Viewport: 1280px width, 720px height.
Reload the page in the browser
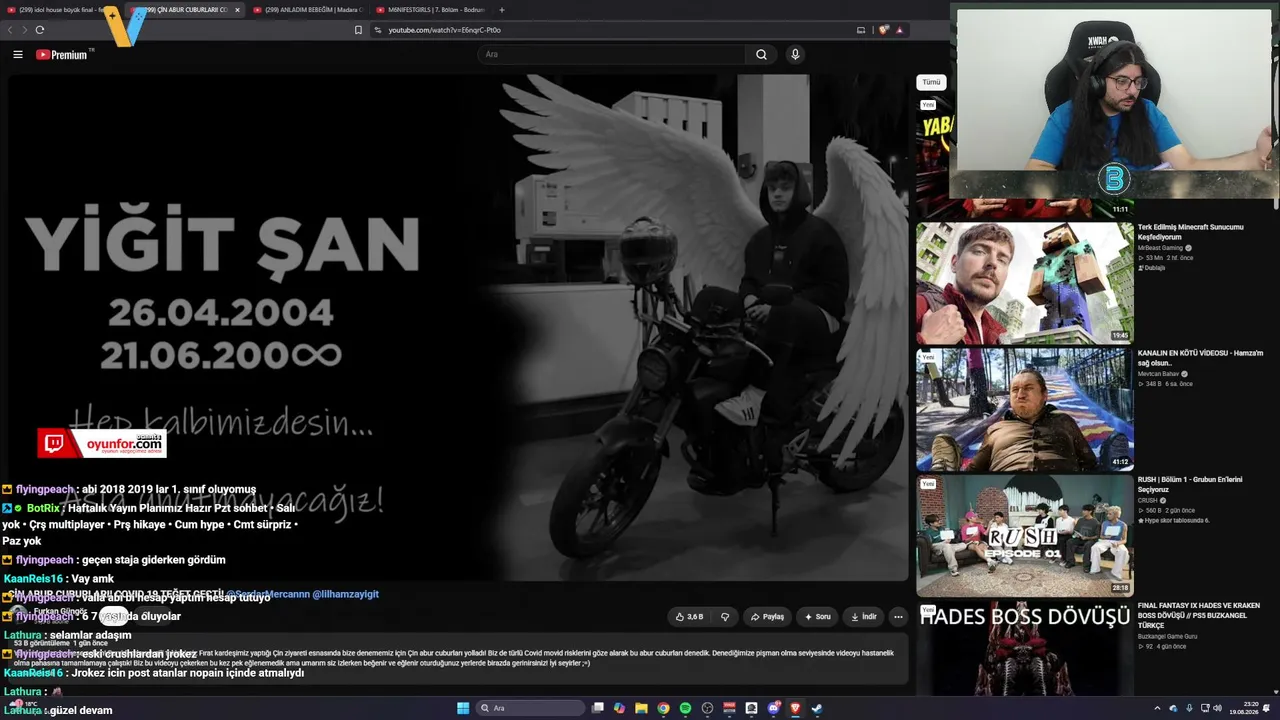tap(40, 30)
